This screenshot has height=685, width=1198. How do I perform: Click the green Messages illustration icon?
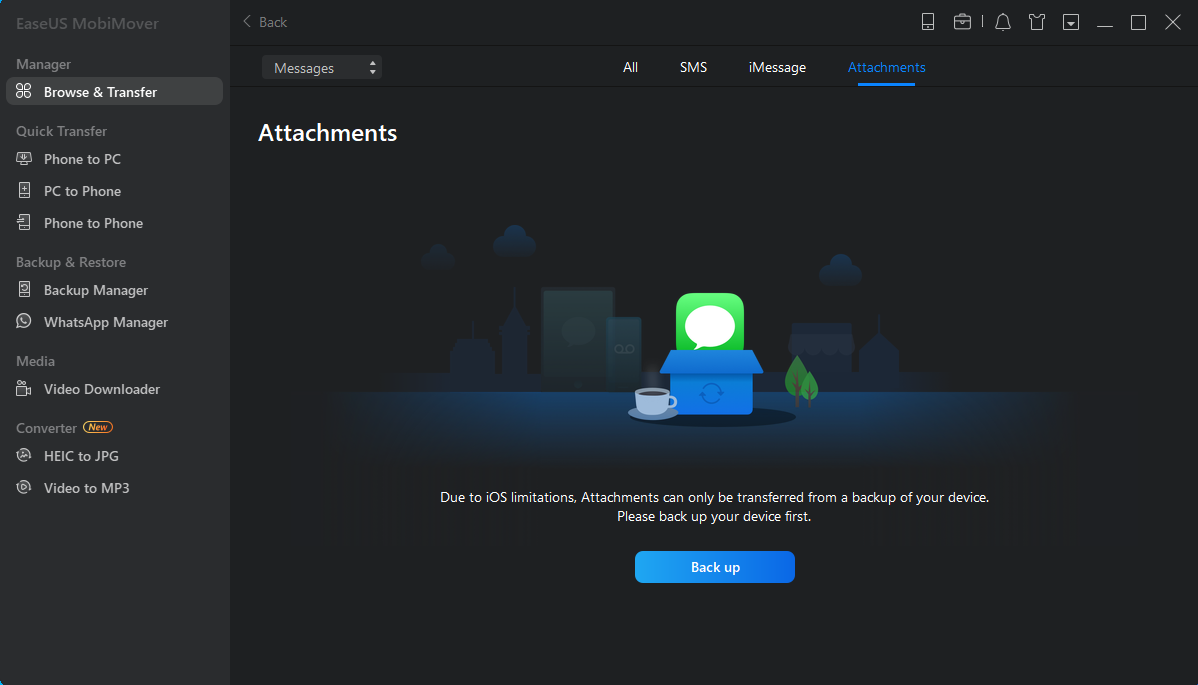coord(710,322)
